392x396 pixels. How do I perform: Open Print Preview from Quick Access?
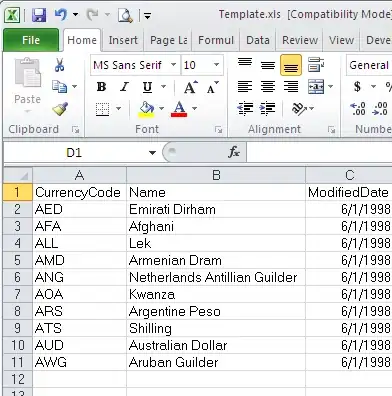click(x=125, y=15)
